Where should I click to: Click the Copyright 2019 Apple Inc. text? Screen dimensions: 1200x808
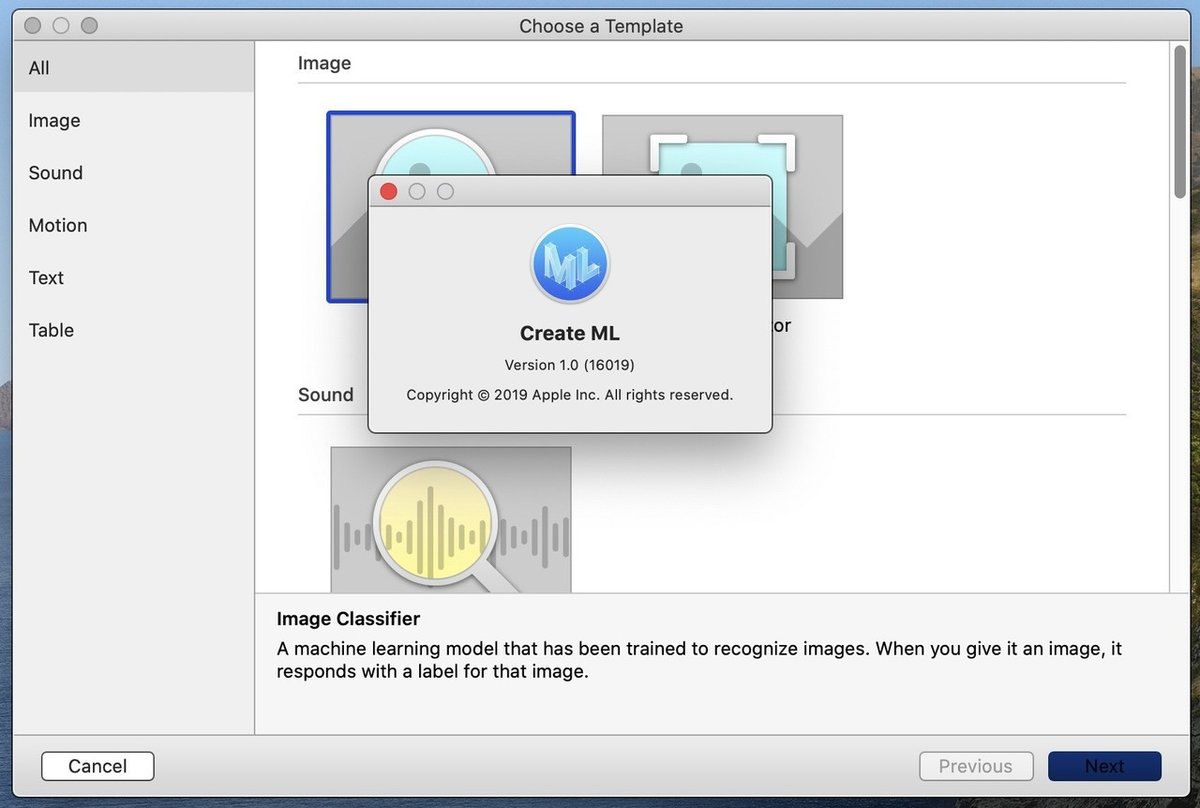point(570,395)
